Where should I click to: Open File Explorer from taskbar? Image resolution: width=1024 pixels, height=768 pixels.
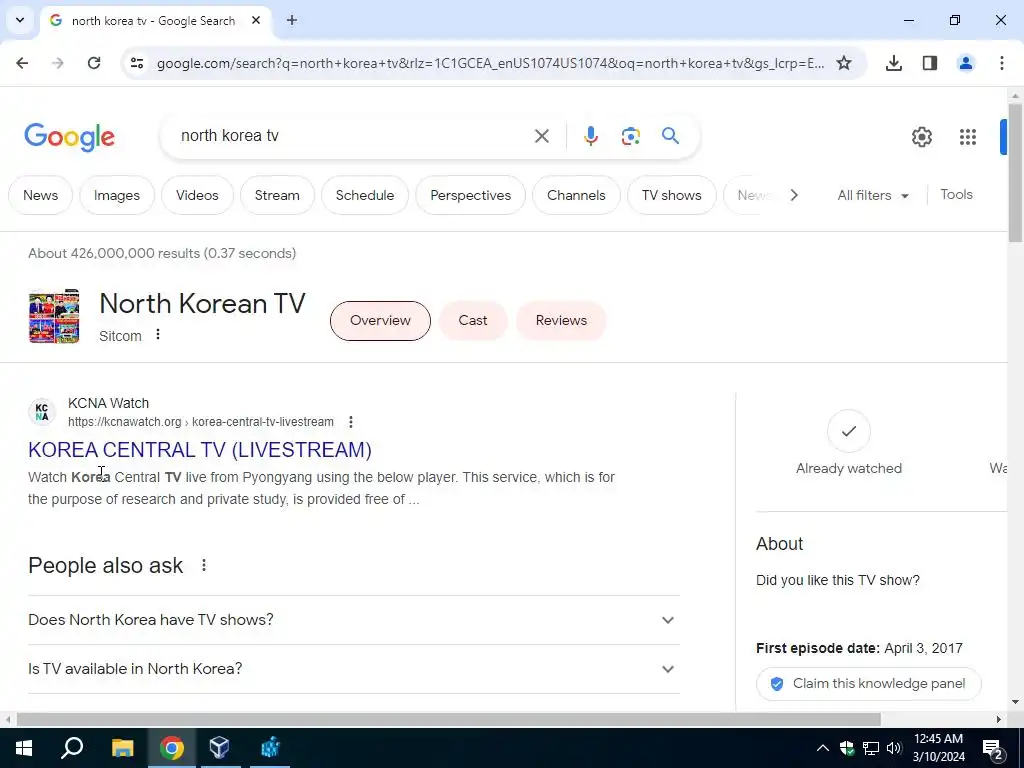(x=122, y=748)
